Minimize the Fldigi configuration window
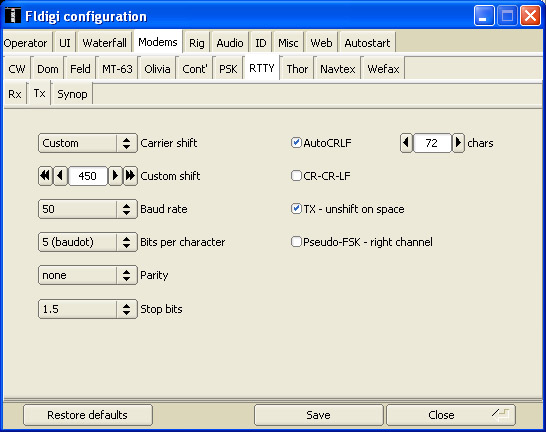Image resolution: width=546 pixels, height=432 pixels. (484, 16)
